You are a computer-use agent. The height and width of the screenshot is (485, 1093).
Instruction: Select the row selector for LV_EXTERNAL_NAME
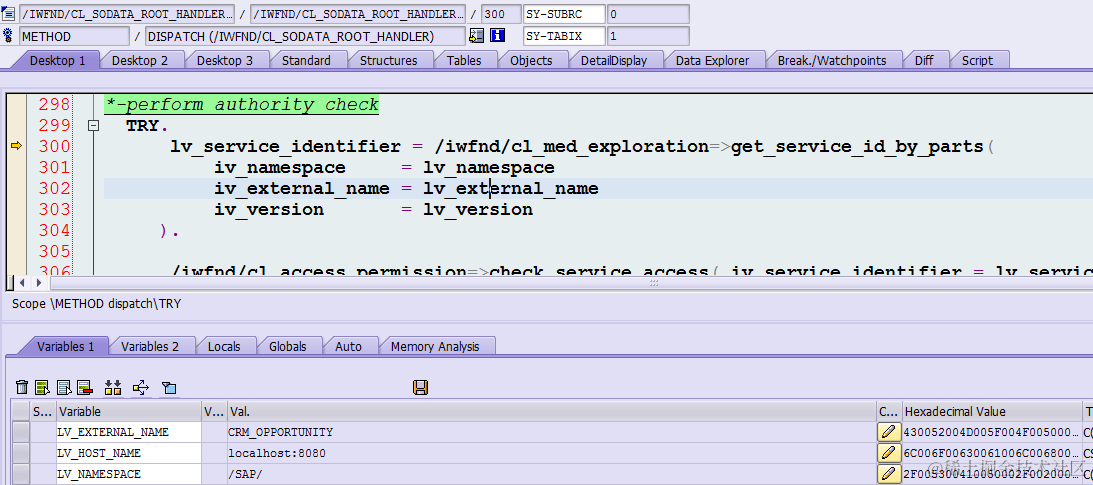pyautogui.click(x=21, y=432)
